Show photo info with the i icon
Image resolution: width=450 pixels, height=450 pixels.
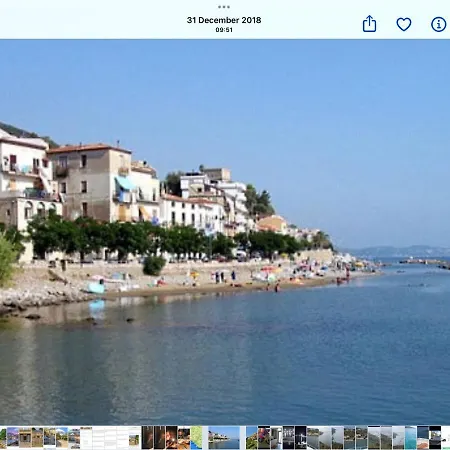(438, 24)
